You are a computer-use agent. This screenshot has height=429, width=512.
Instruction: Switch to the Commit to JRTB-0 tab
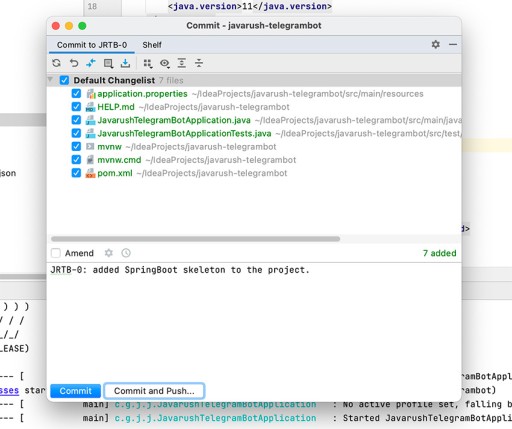tap(92, 45)
